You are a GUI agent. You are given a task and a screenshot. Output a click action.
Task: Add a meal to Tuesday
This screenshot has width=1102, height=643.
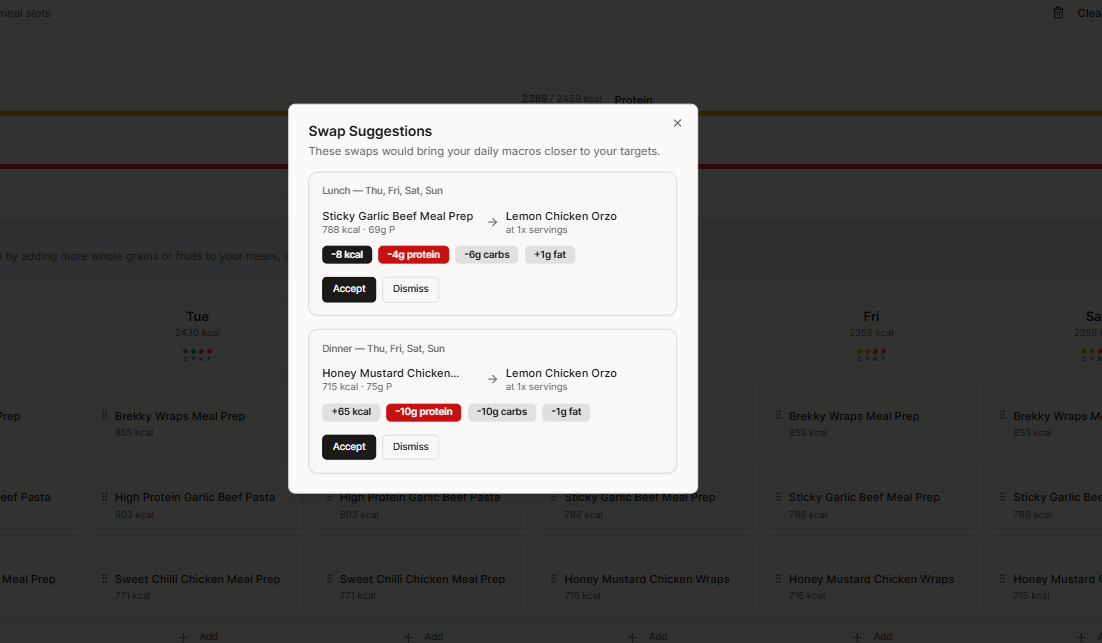(x=198, y=636)
